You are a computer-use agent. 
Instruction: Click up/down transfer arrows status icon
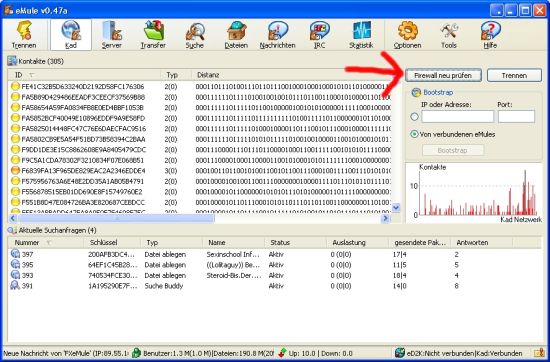point(283,353)
